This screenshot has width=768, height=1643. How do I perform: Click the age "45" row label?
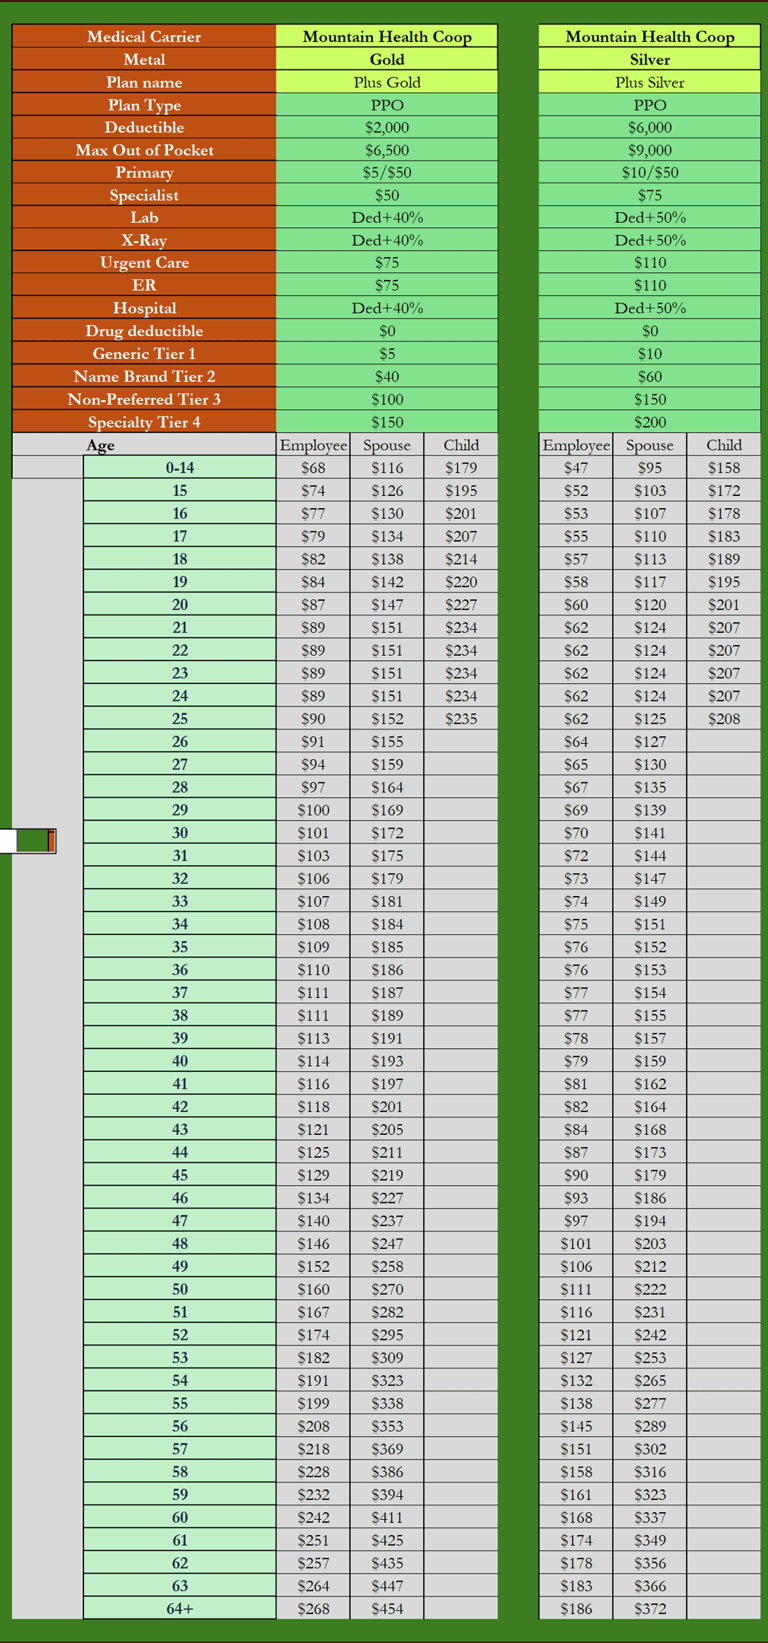180,1175
